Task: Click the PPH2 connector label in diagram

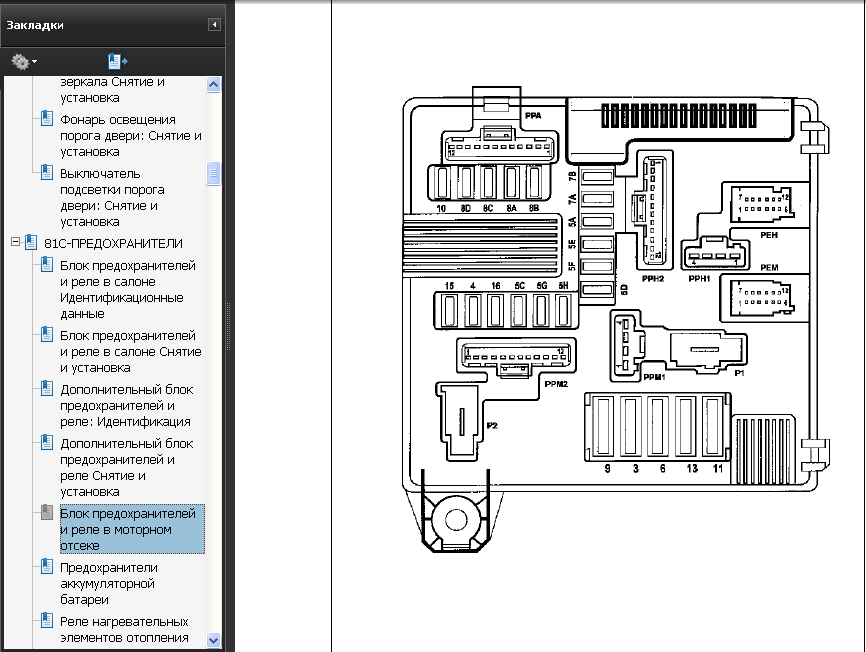Action: click(x=653, y=279)
